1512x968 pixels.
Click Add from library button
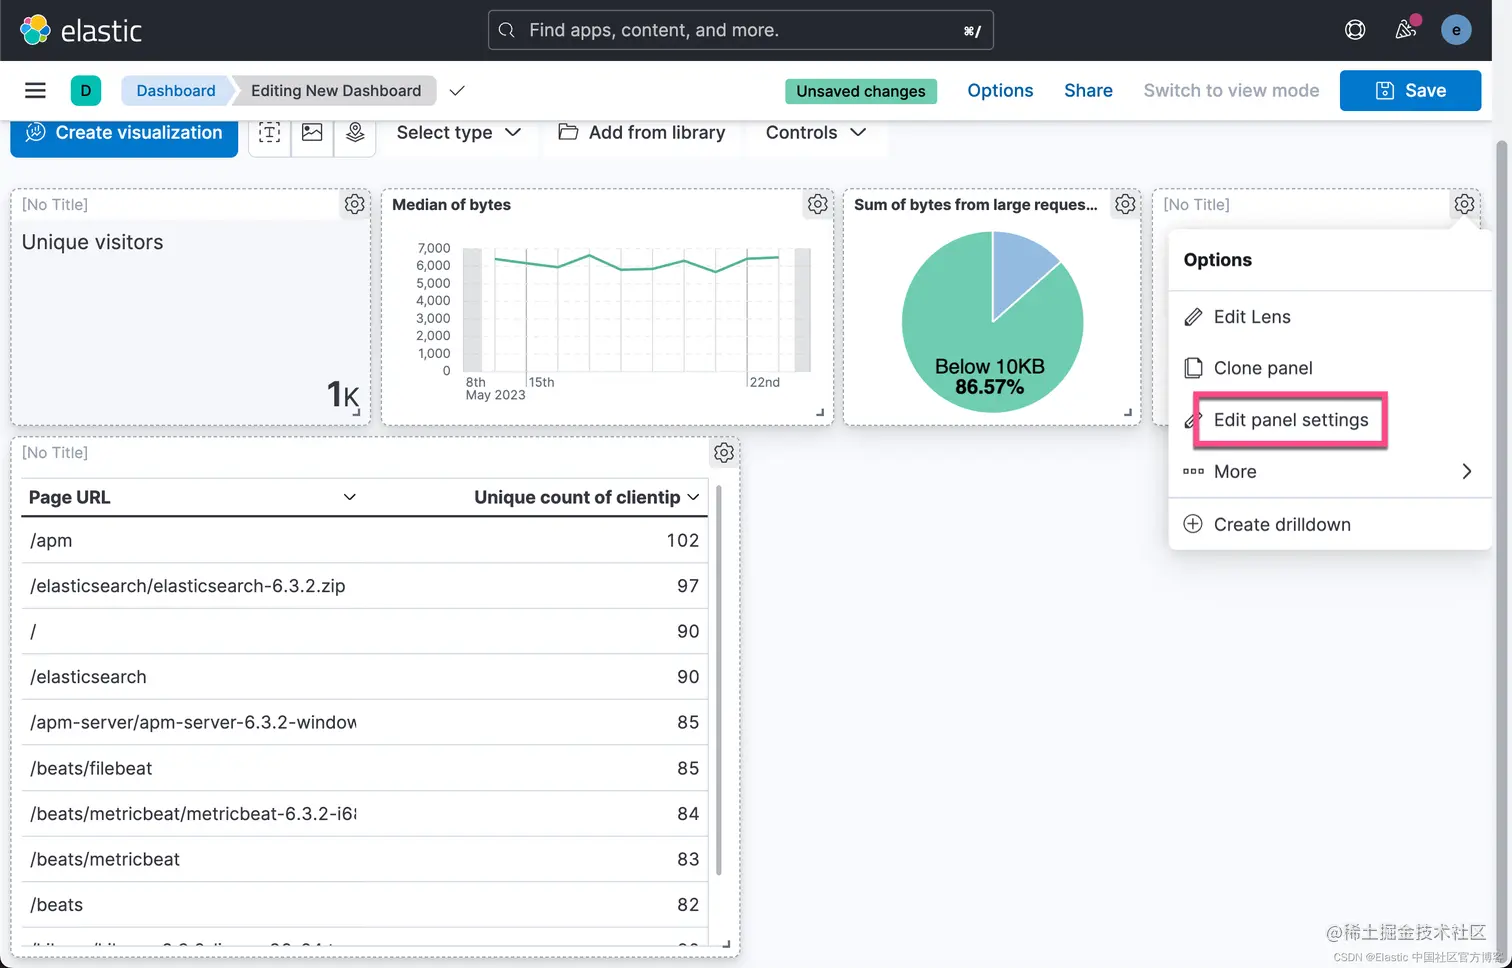[x=642, y=133]
